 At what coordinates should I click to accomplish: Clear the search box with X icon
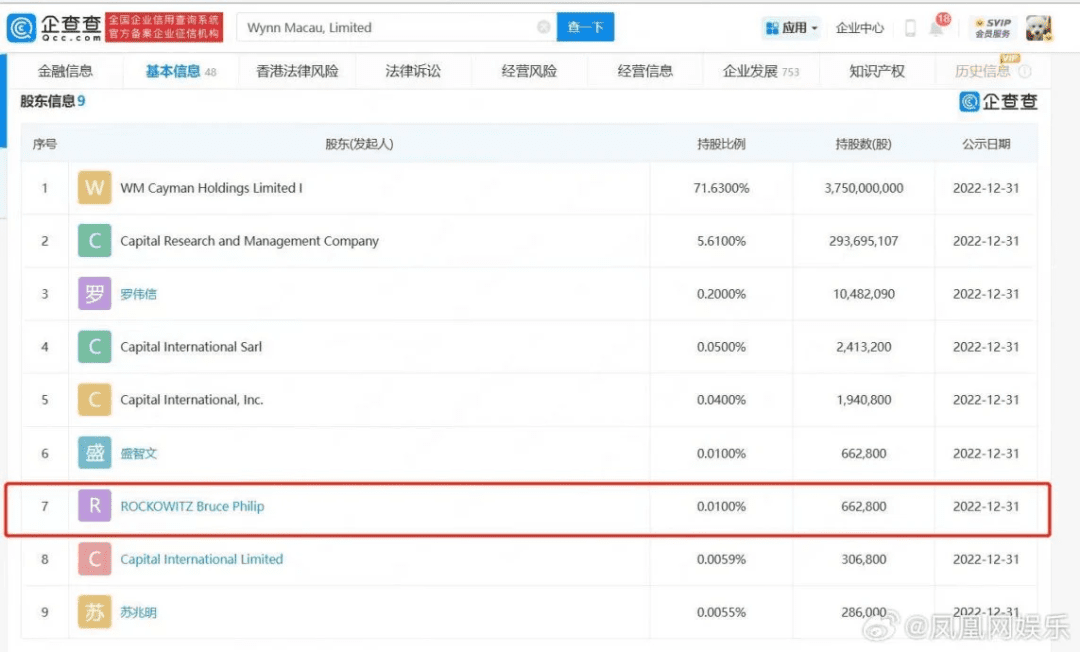point(543,28)
